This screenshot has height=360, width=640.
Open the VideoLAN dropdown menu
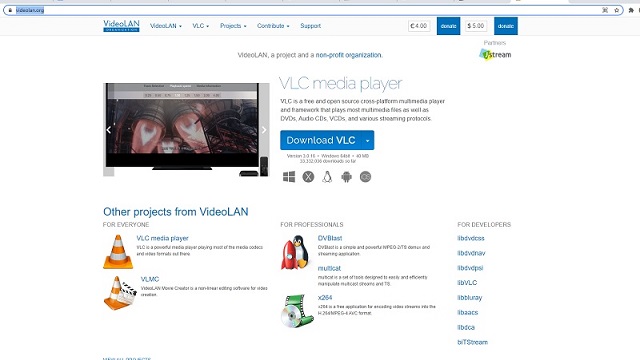(x=166, y=26)
